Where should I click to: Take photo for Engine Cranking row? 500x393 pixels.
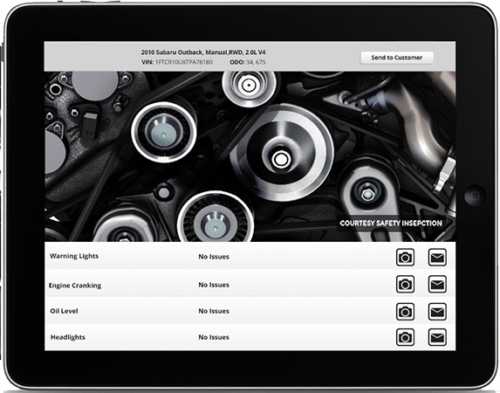pos(405,284)
